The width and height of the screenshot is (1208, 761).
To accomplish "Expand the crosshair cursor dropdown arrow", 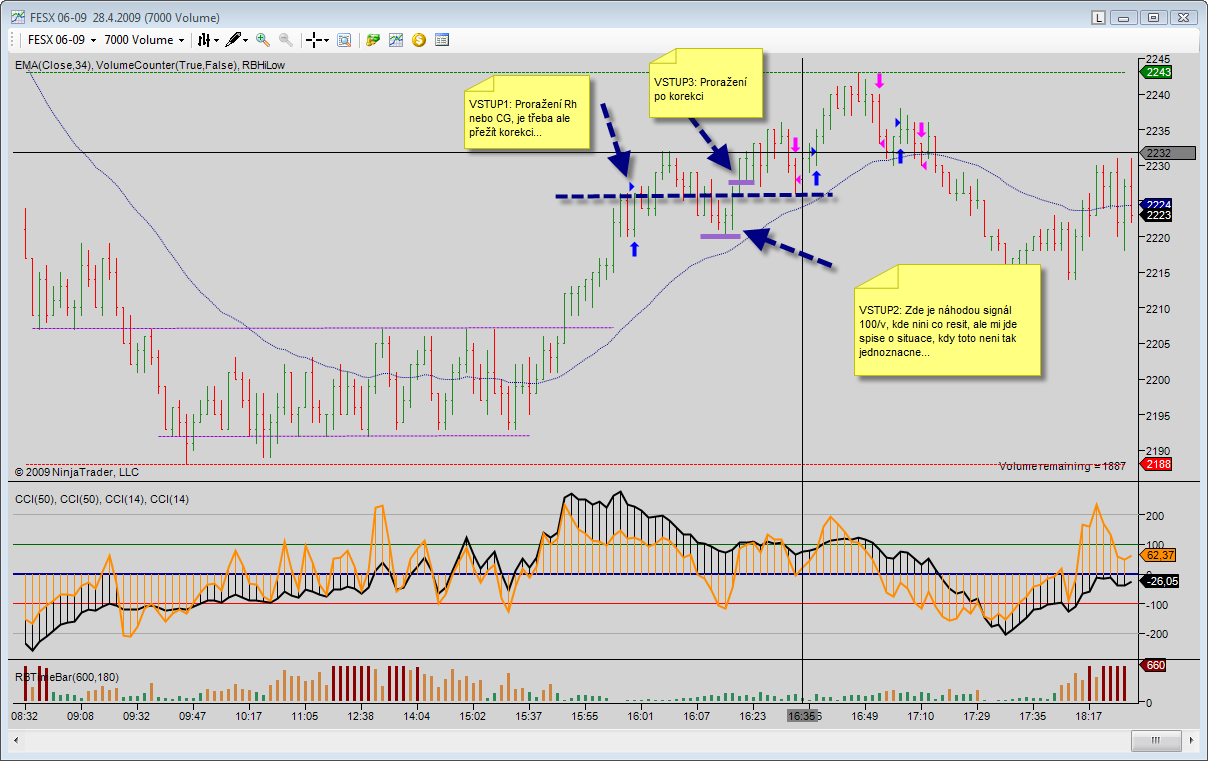I will pyautogui.click(x=326, y=40).
